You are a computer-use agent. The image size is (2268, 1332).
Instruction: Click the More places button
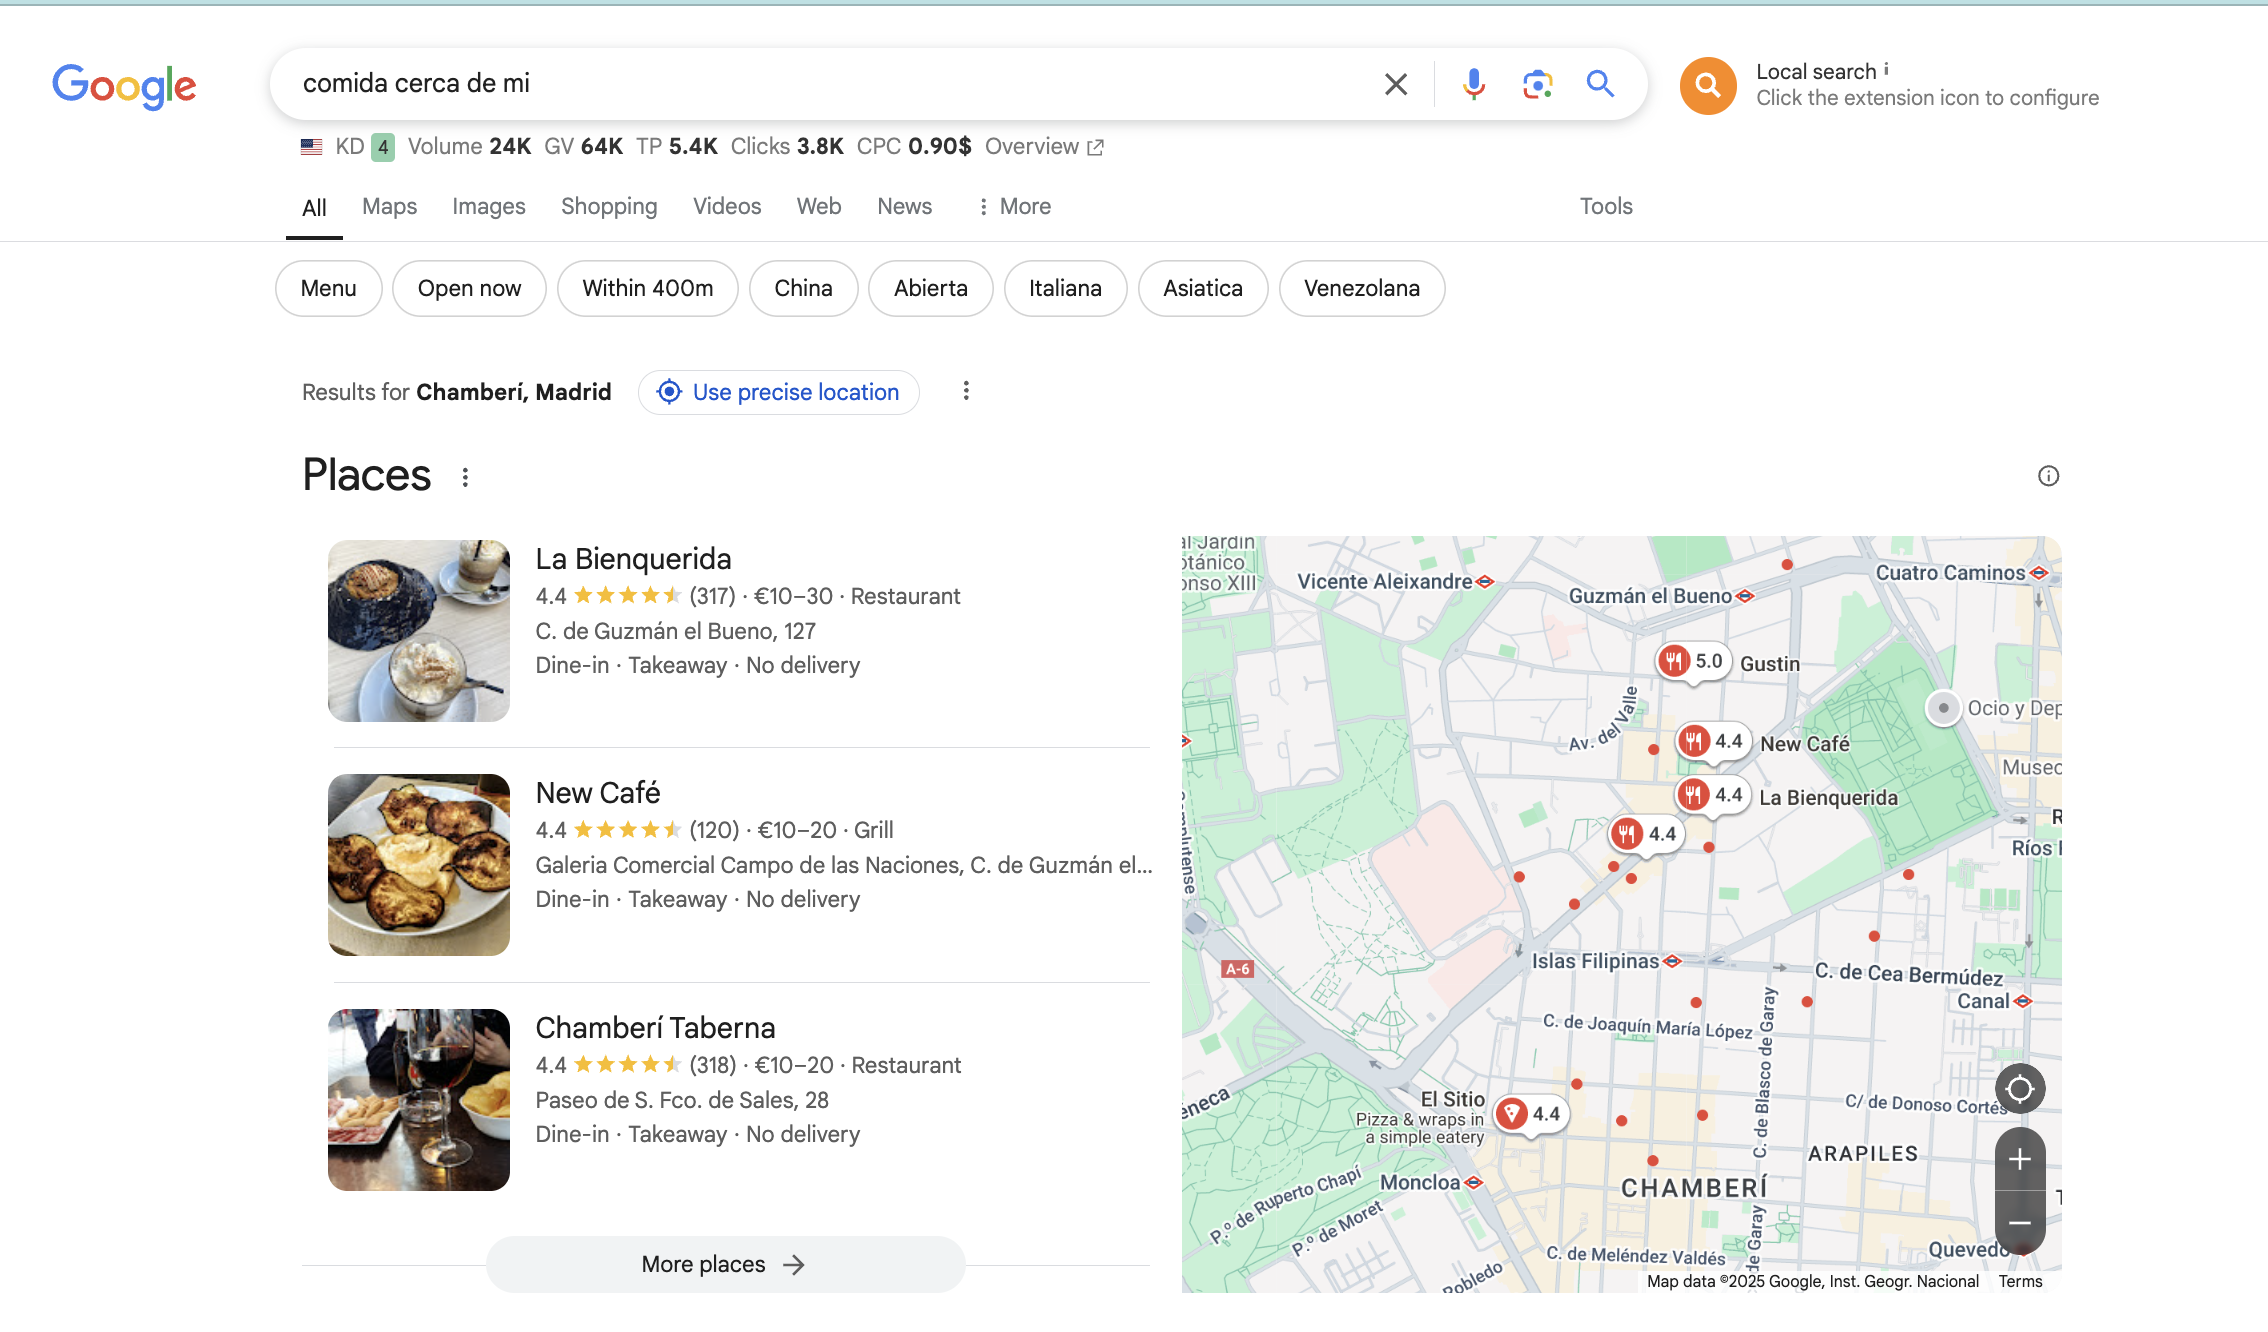pos(725,1264)
